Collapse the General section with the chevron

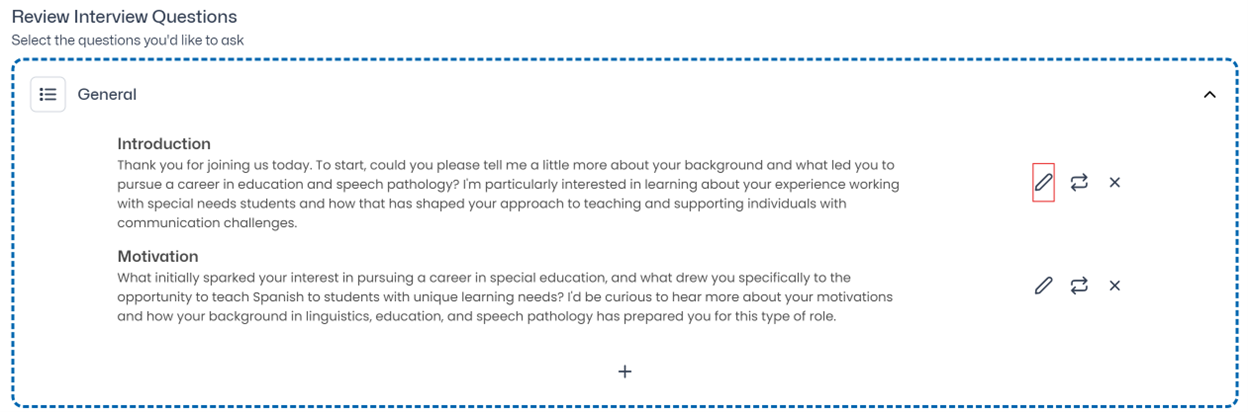click(x=1209, y=94)
